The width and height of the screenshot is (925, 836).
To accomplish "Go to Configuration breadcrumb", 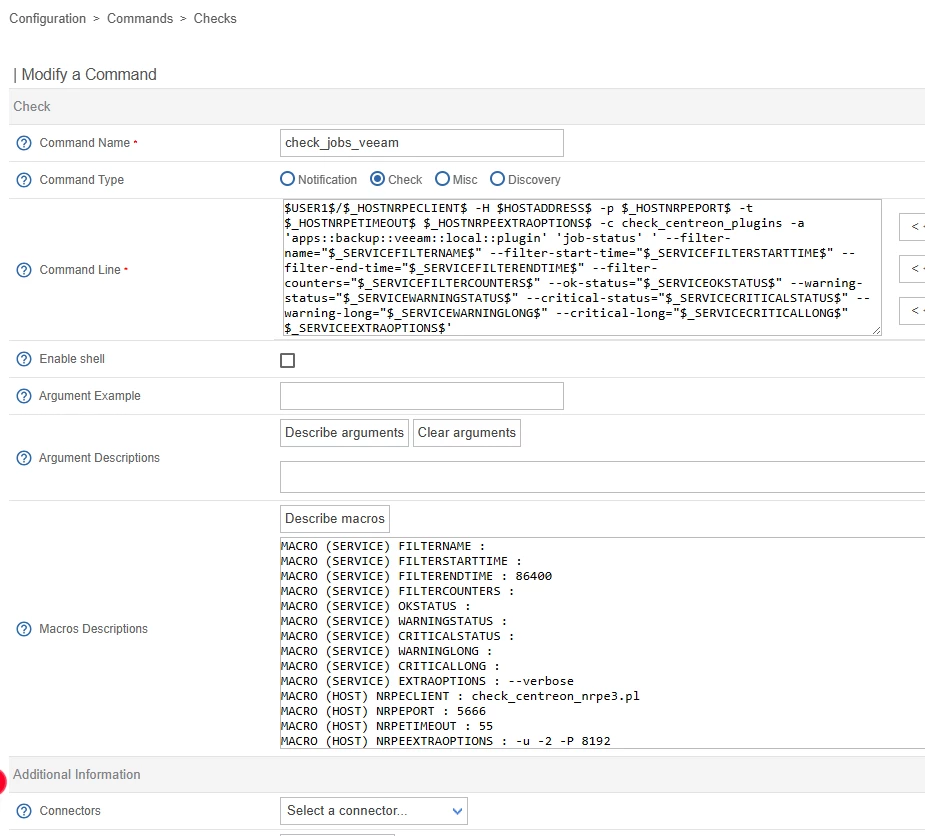I will point(47,19).
